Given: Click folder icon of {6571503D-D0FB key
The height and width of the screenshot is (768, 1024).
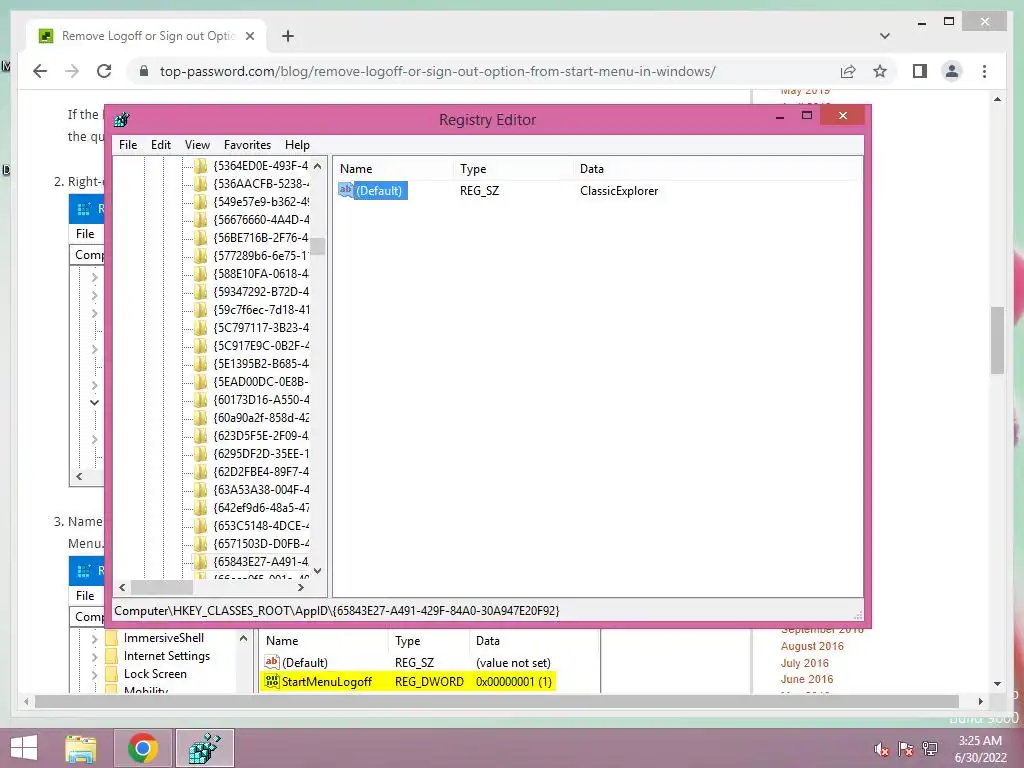Looking at the screenshot, I should 200,543.
